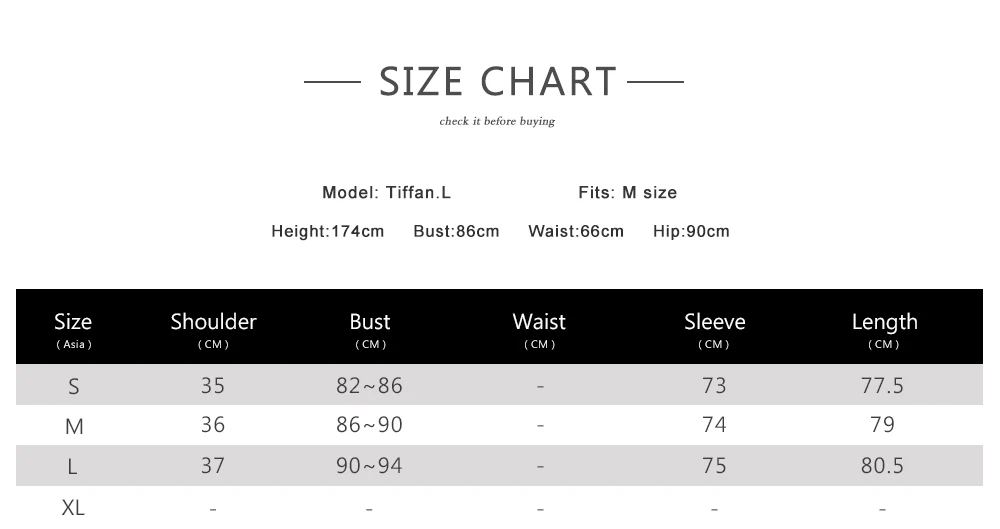Click the Length column header
The height and width of the screenshot is (529, 1000).
(885, 329)
